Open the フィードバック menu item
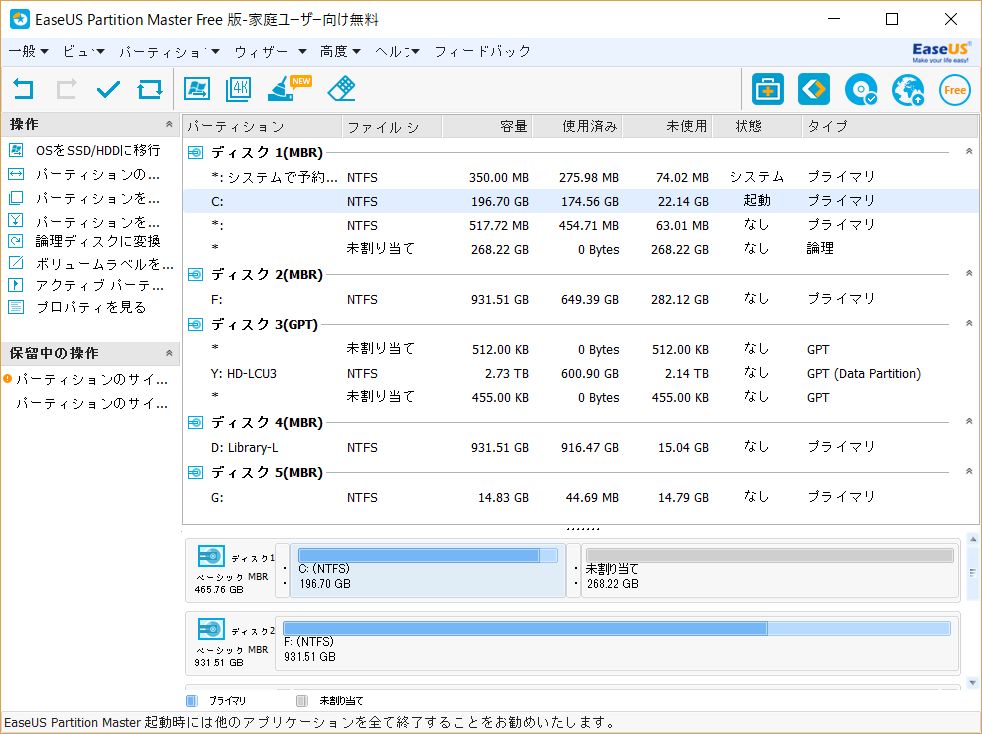Screen dimensions: 982x734 482,51
